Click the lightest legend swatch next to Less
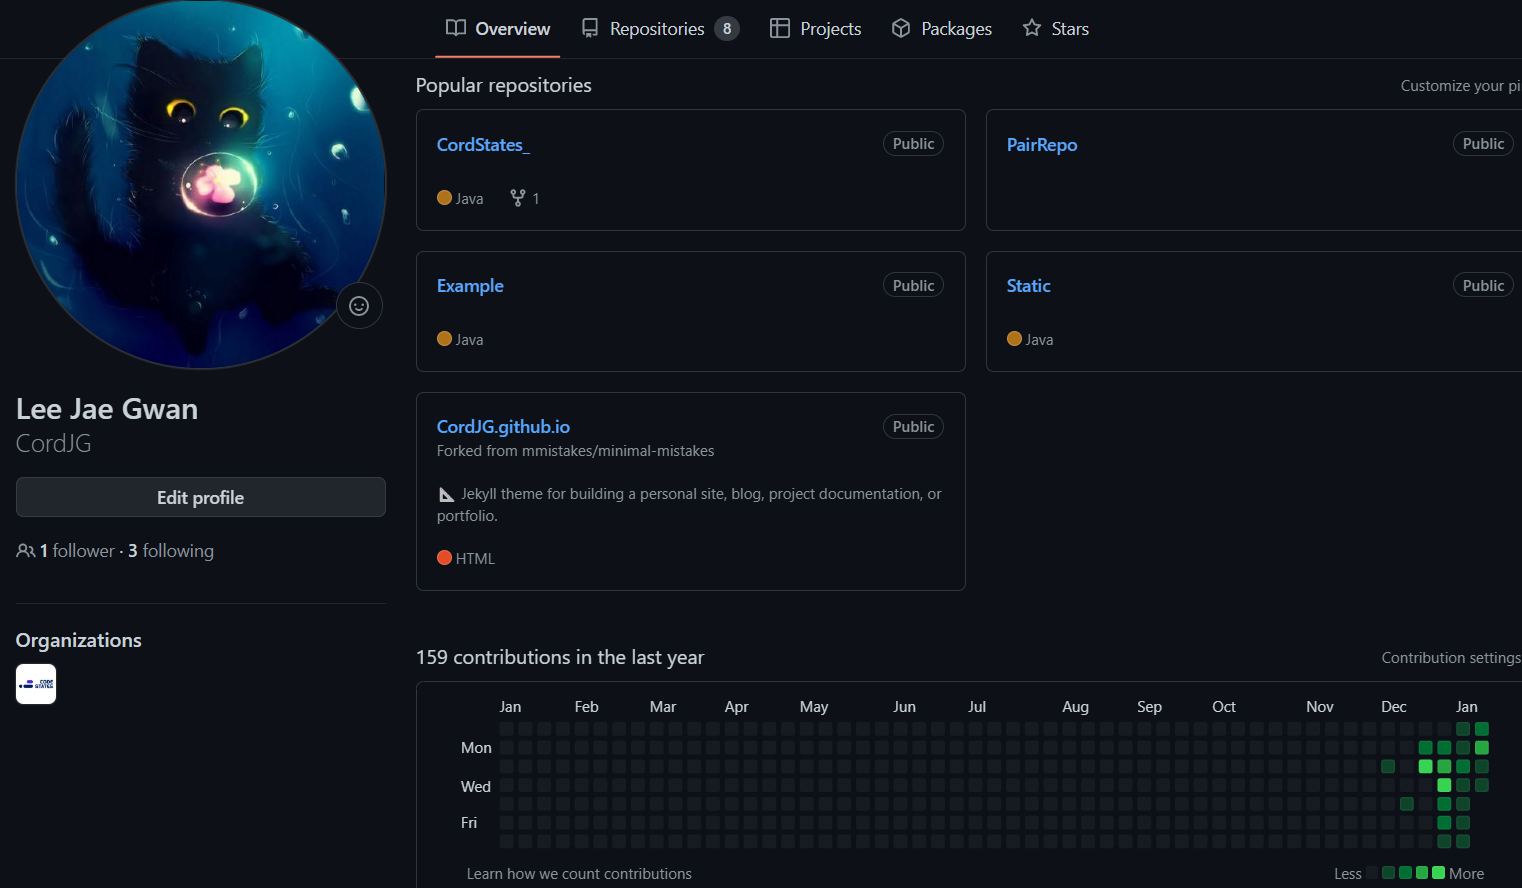 1372,873
